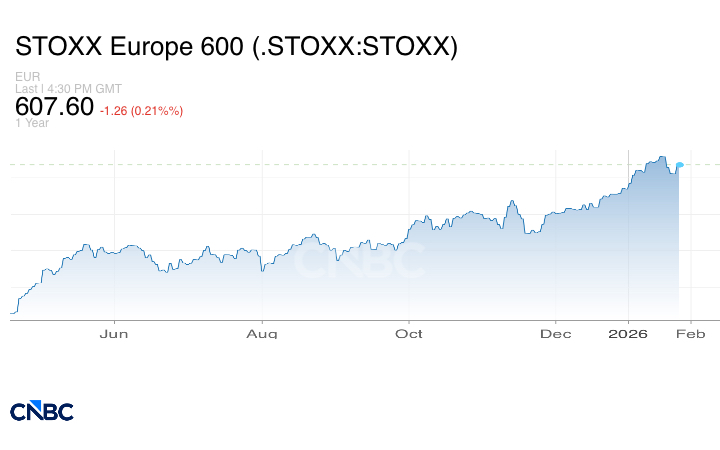
Task: Click the Last 4:30 PM GMT timestamp
Action: point(69,88)
